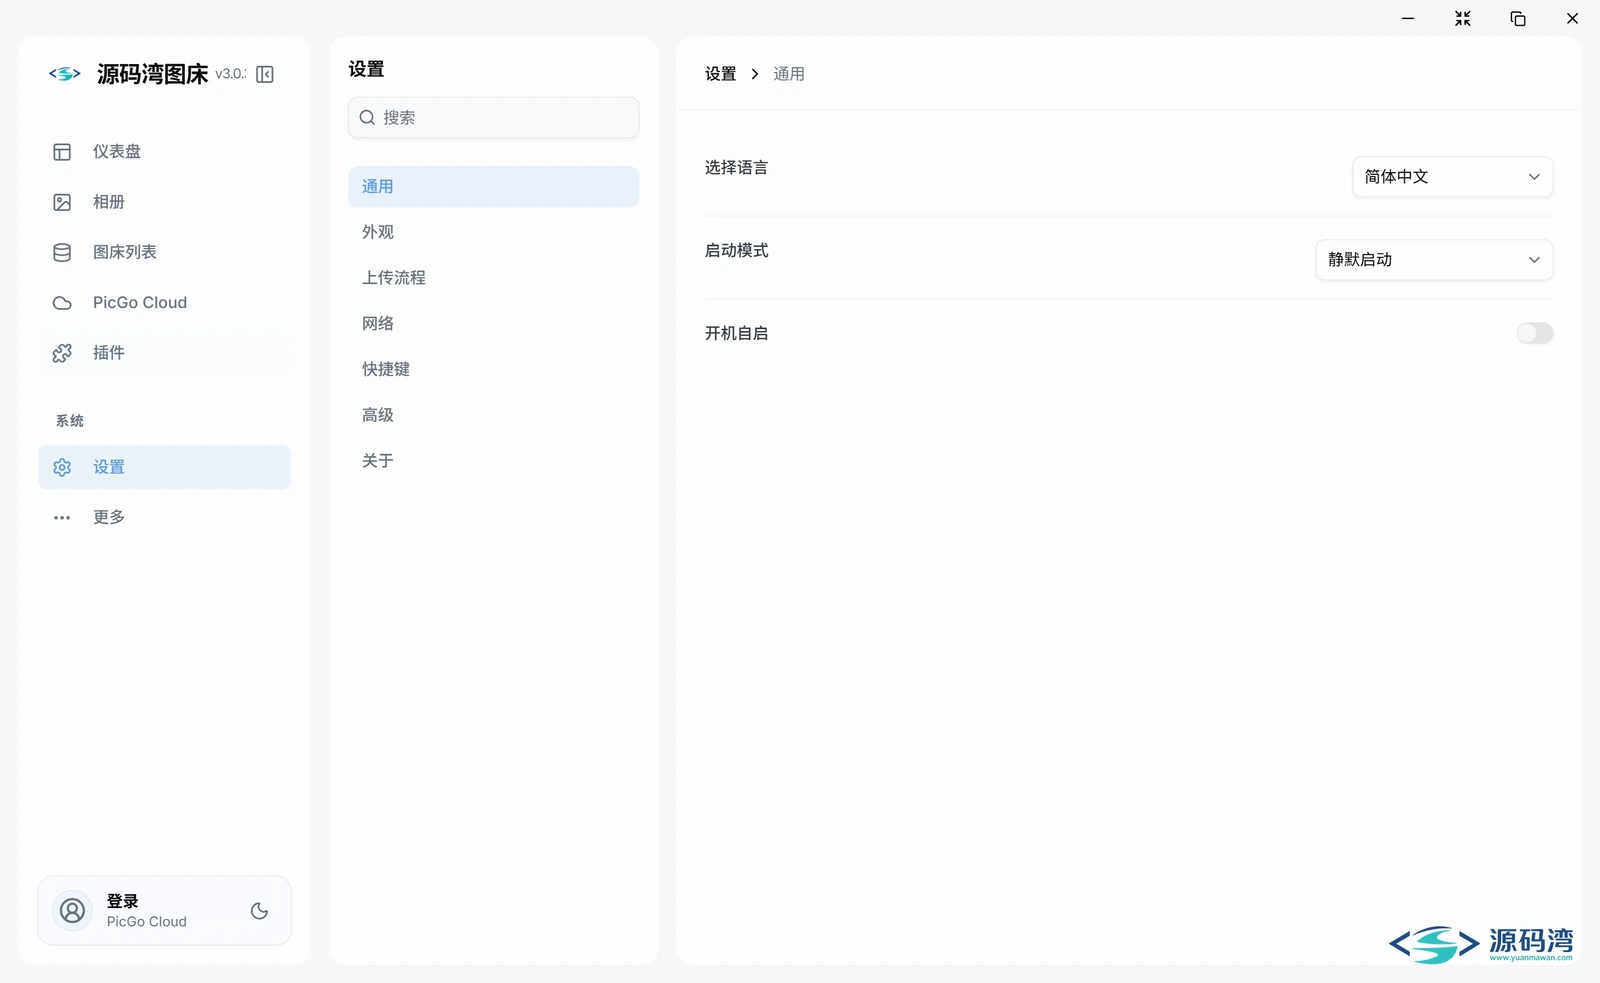Viewport: 1600px width, 983px height.
Task: Click the 选择语言 label
Action: tap(736, 168)
